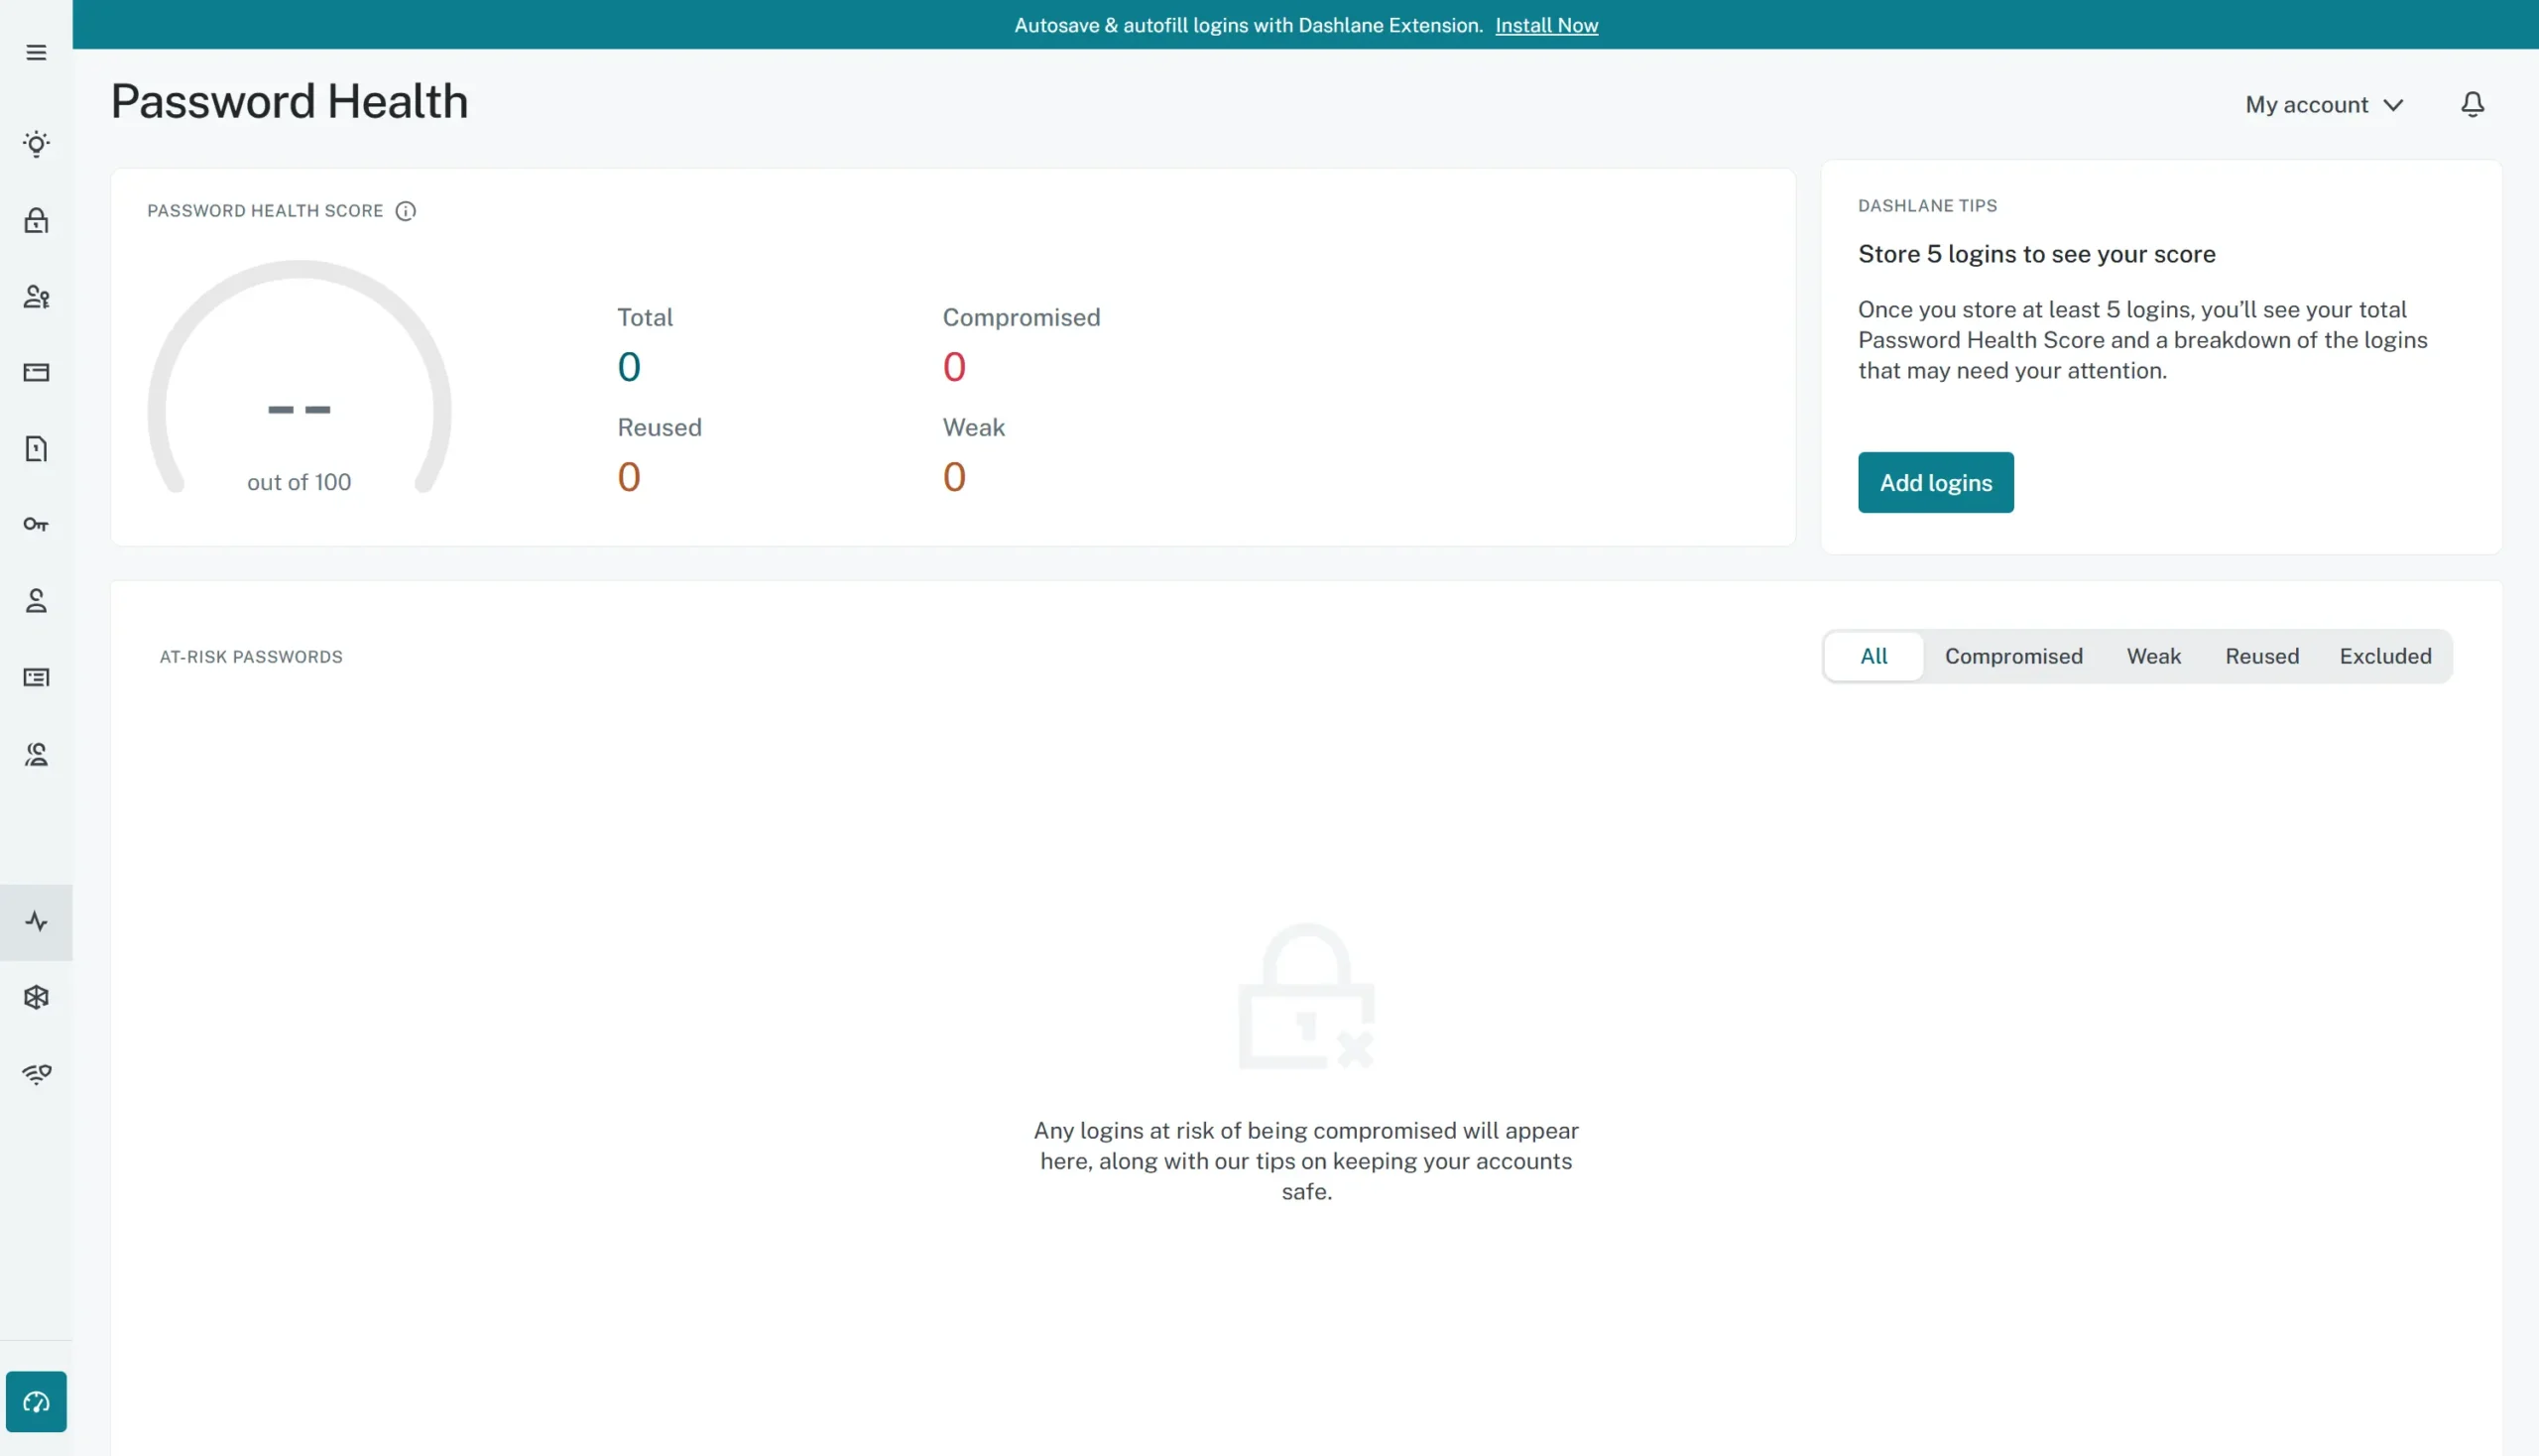Viewport: 2539px width, 1456px height.
Task: Expand the My account dropdown
Action: coord(2323,104)
